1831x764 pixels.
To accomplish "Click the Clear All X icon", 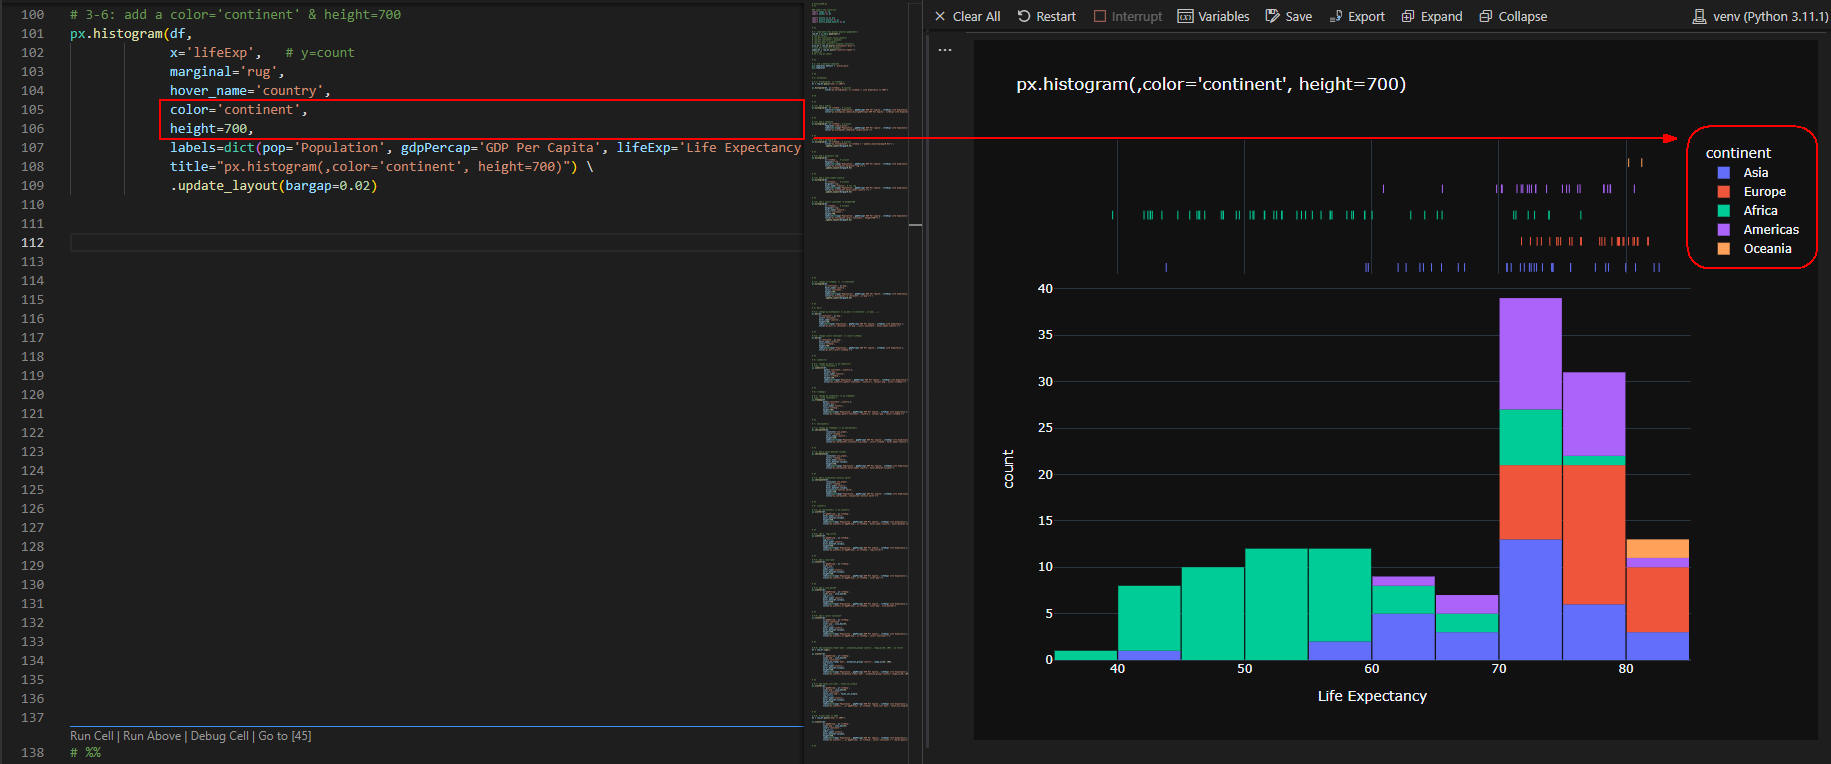I will coord(940,16).
